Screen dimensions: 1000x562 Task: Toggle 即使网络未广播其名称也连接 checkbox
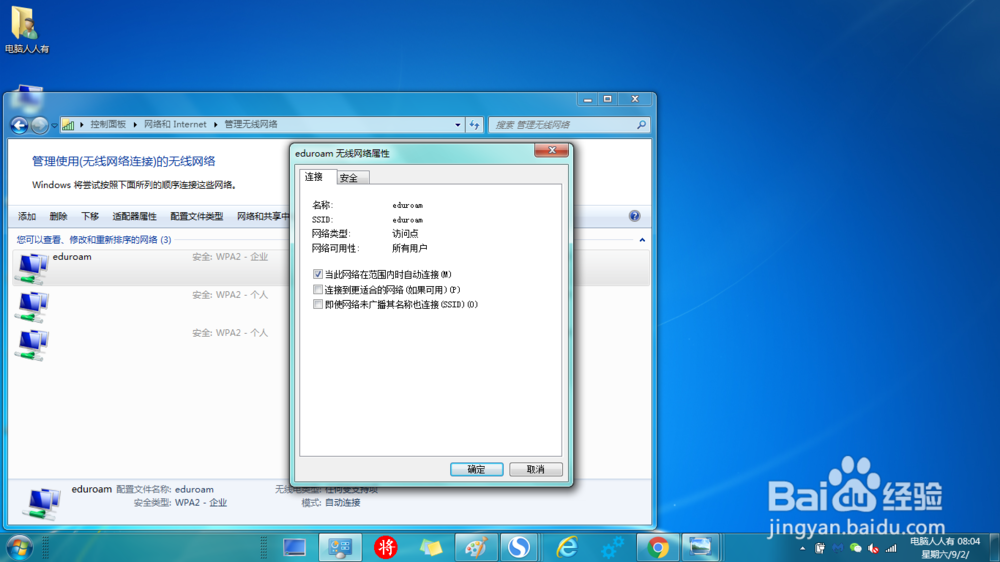318,304
